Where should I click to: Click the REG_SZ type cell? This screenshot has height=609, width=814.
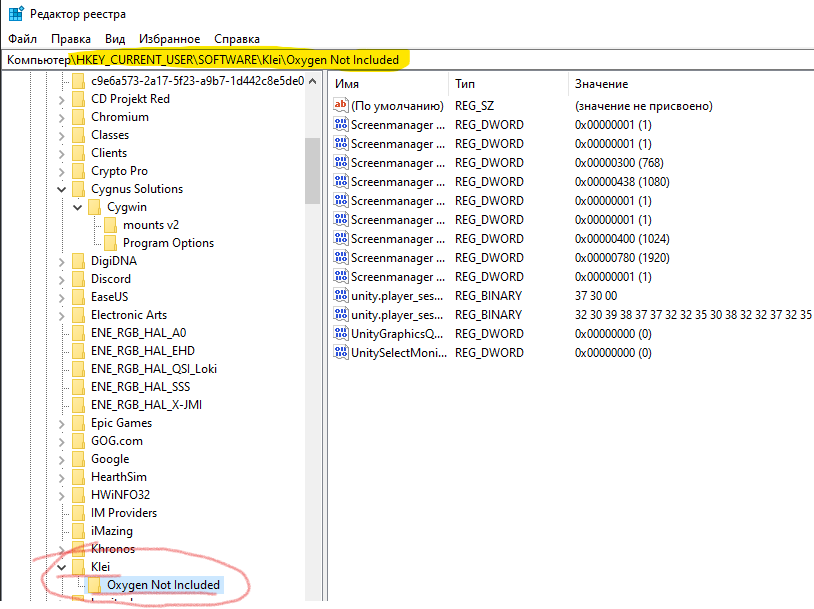tap(474, 106)
